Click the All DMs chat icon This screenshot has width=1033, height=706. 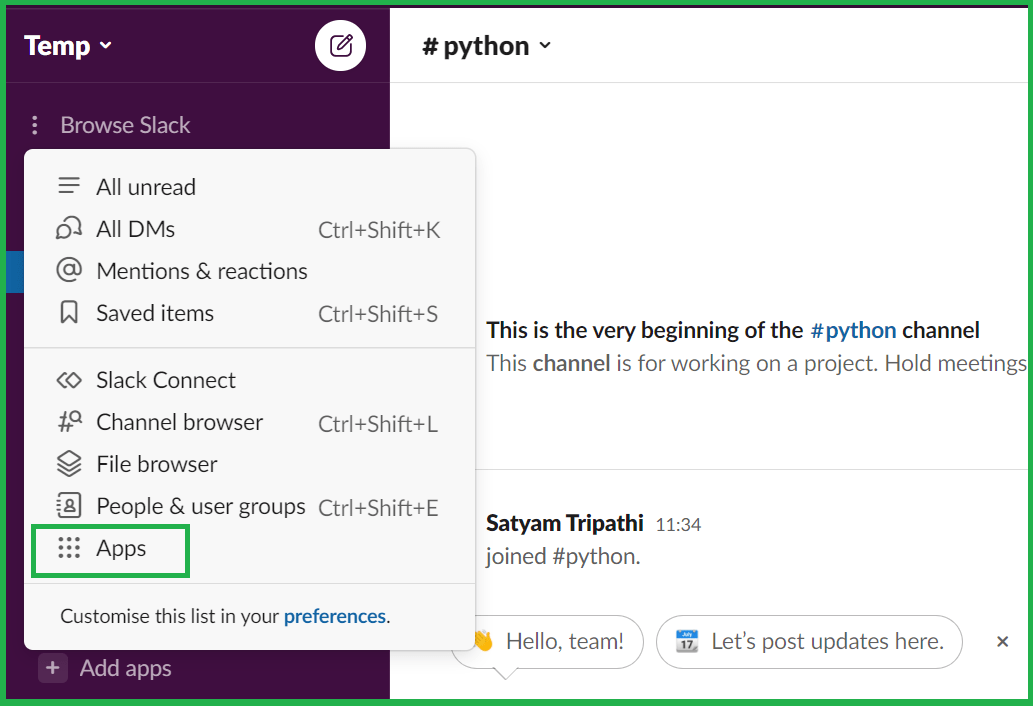coord(69,229)
